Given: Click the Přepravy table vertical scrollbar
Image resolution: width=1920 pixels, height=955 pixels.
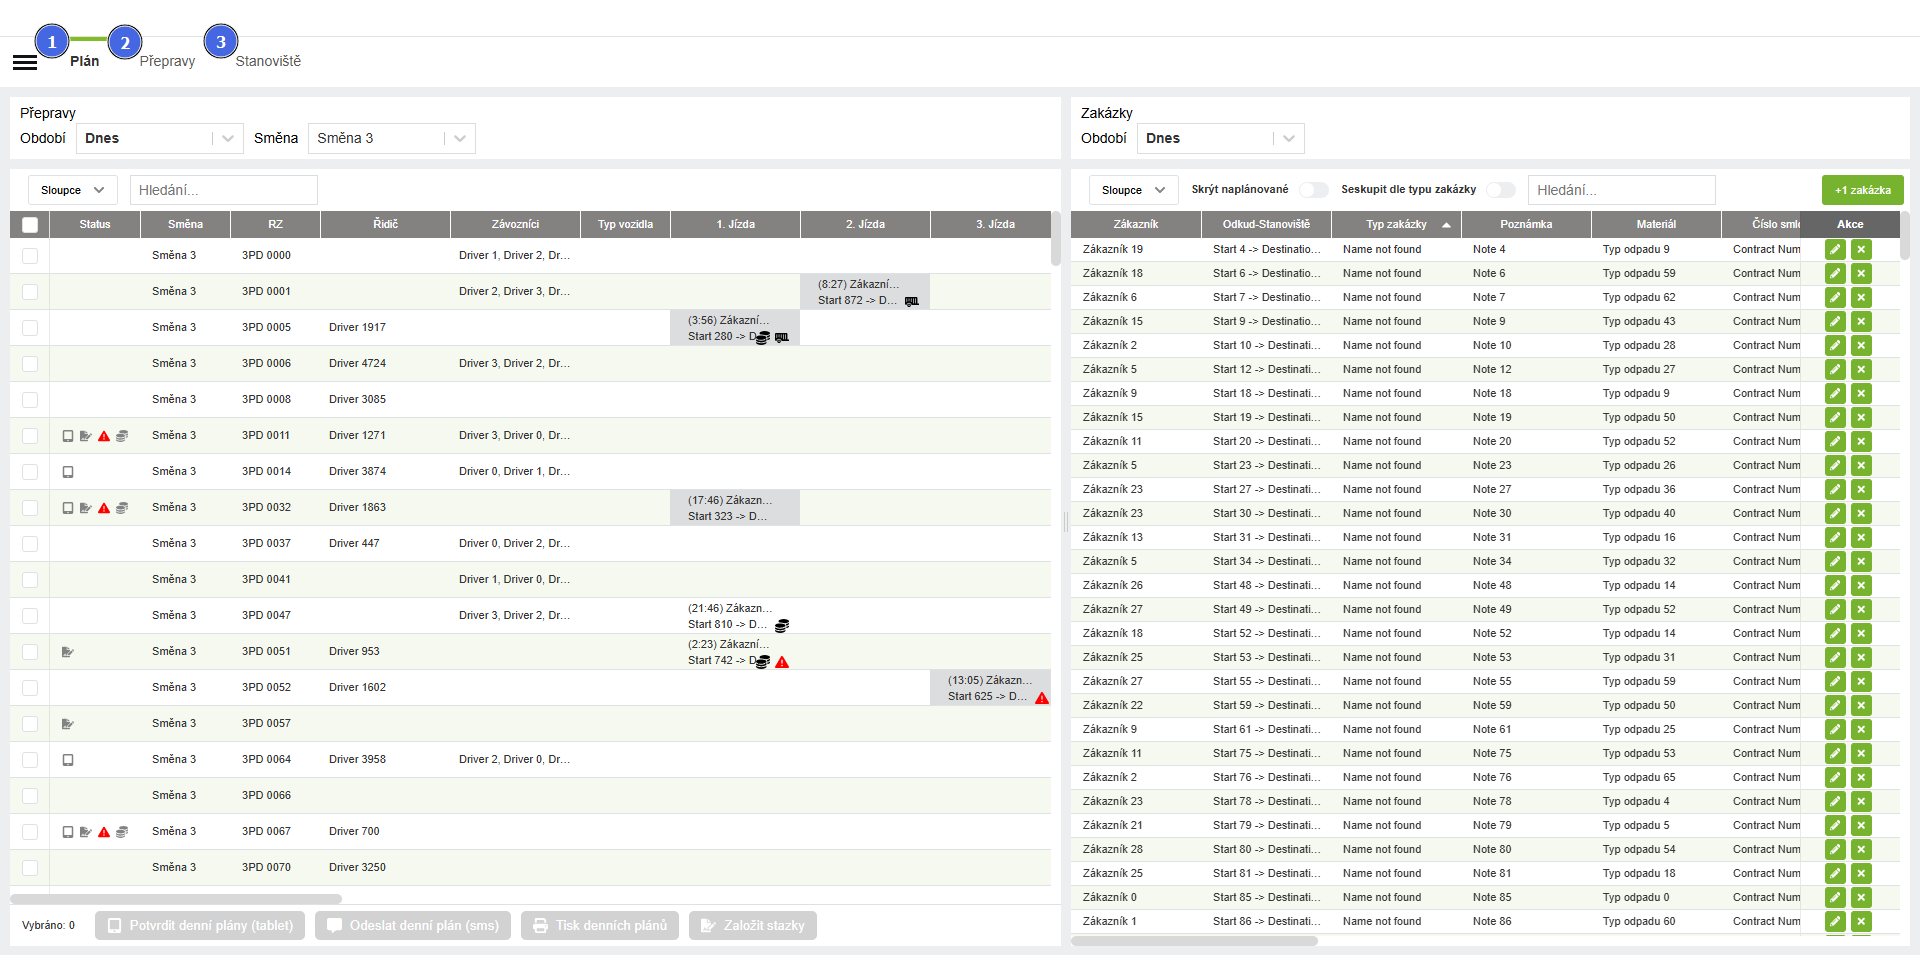Looking at the screenshot, I should click(x=1056, y=238).
